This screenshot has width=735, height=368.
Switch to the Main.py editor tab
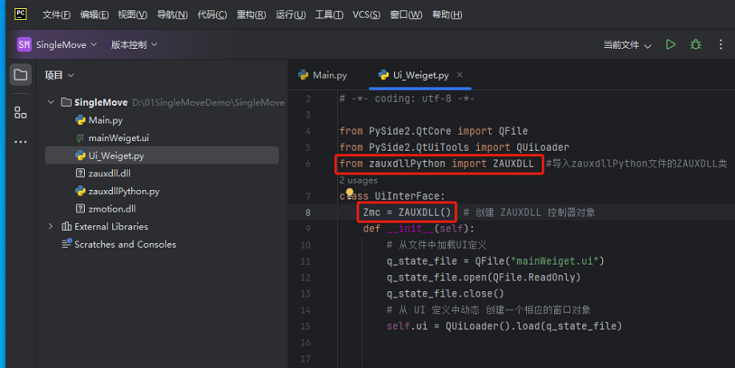coord(322,75)
